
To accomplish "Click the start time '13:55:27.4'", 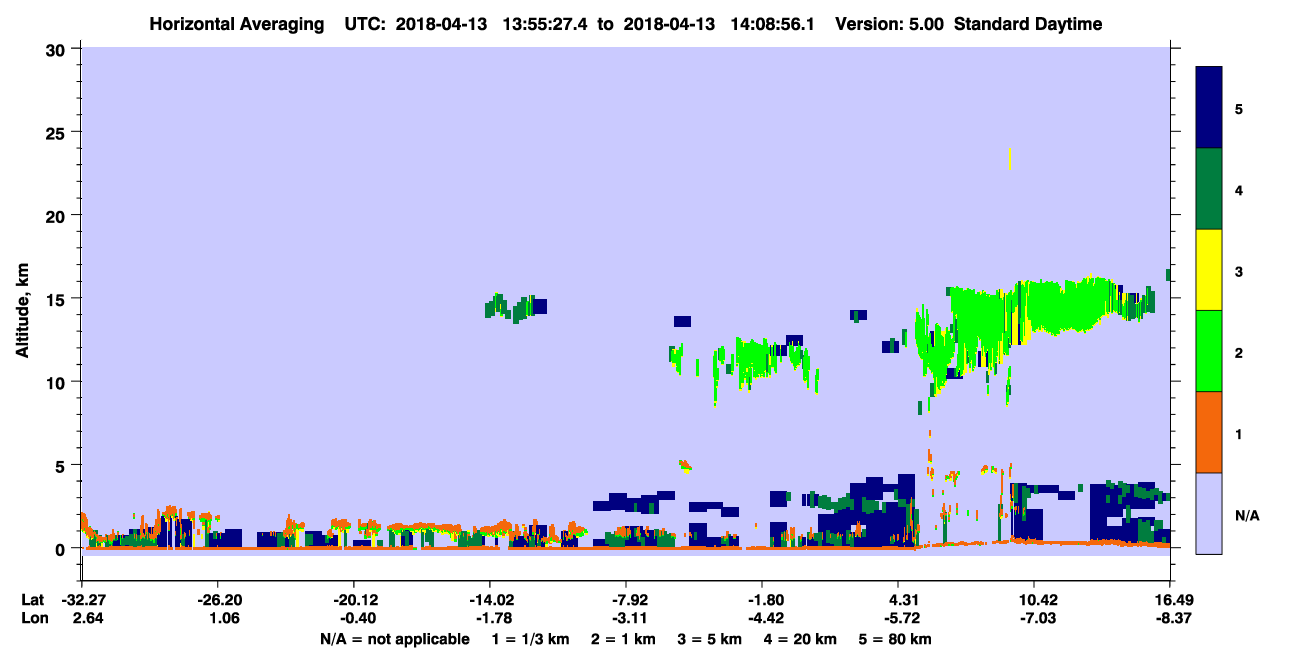I will 544,24.
